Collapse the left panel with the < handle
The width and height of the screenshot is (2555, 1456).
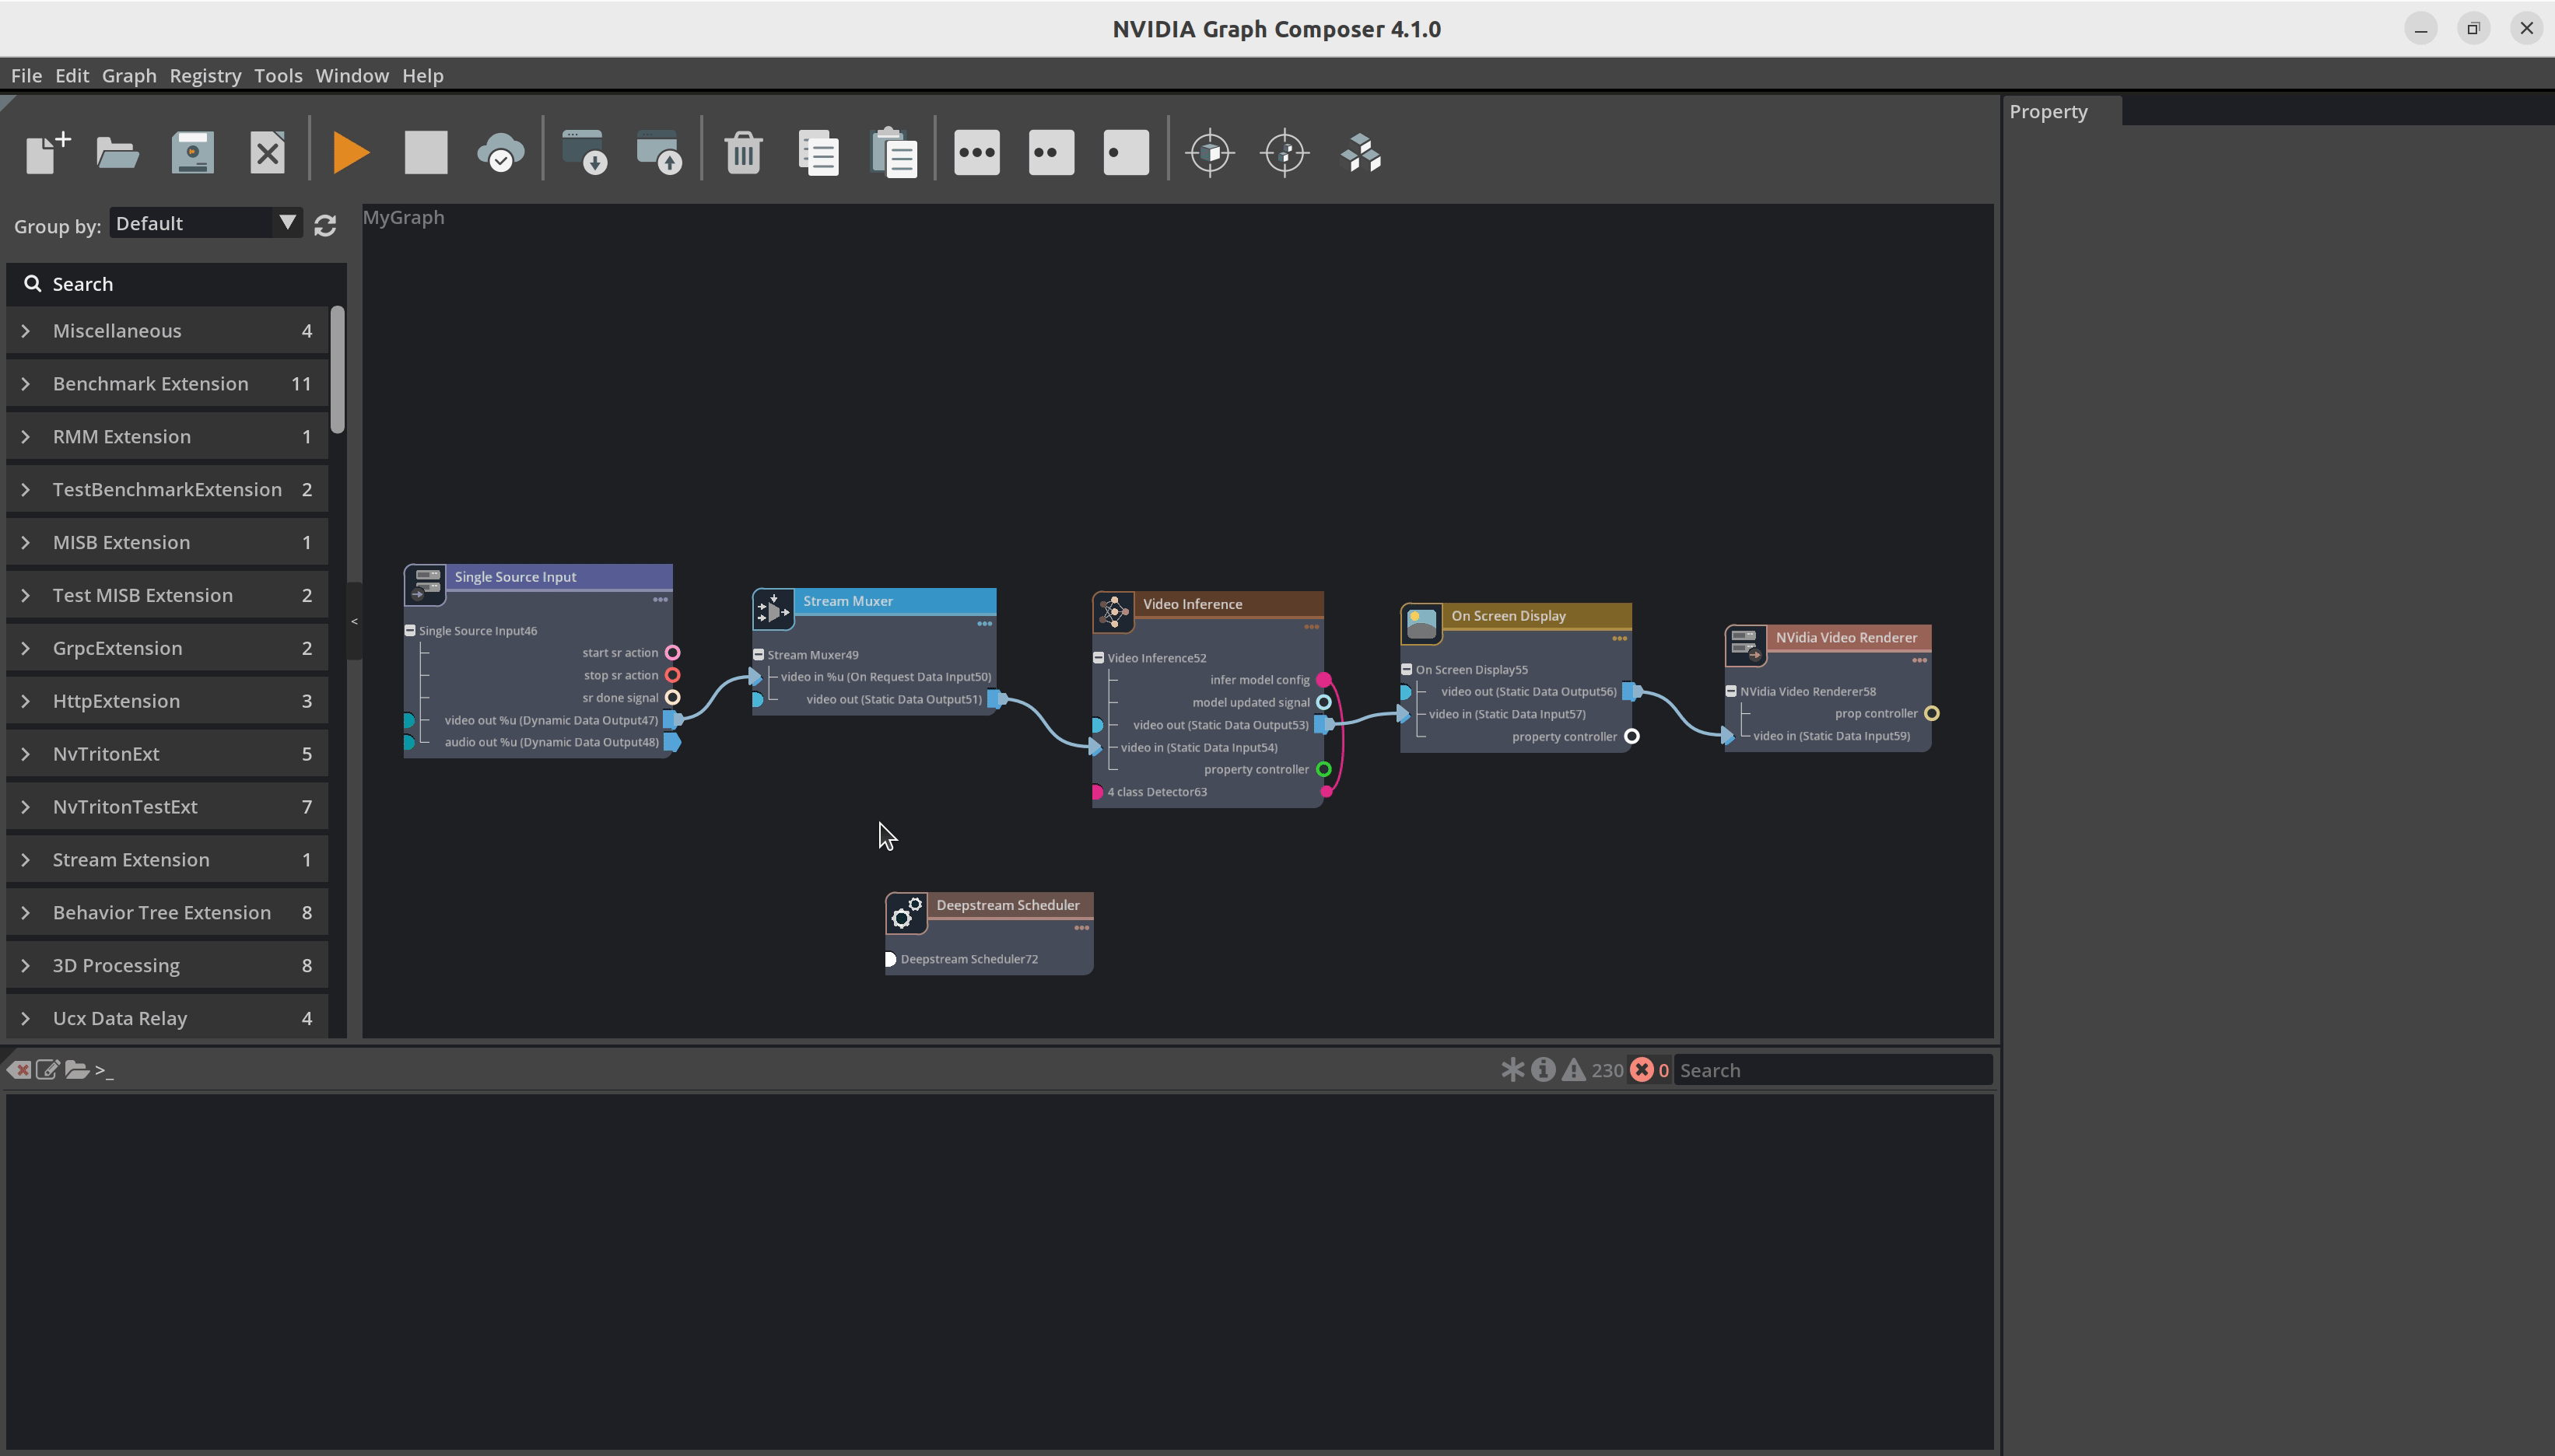354,622
